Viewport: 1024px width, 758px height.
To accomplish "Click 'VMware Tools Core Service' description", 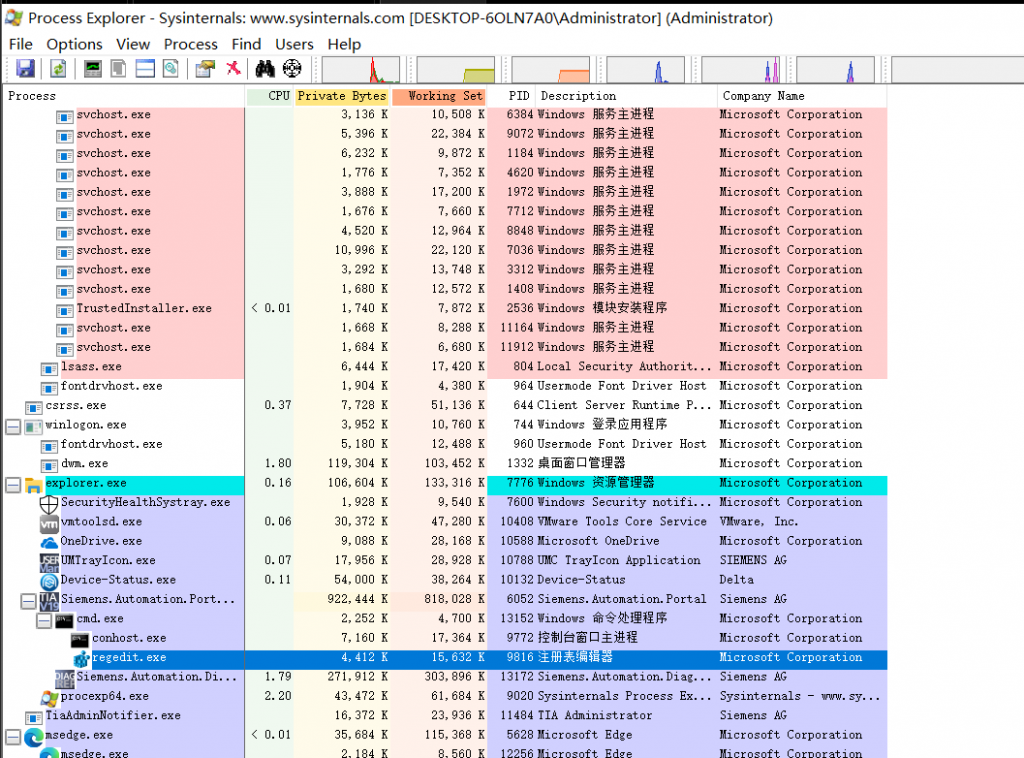I will pyautogui.click(x=622, y=522).
